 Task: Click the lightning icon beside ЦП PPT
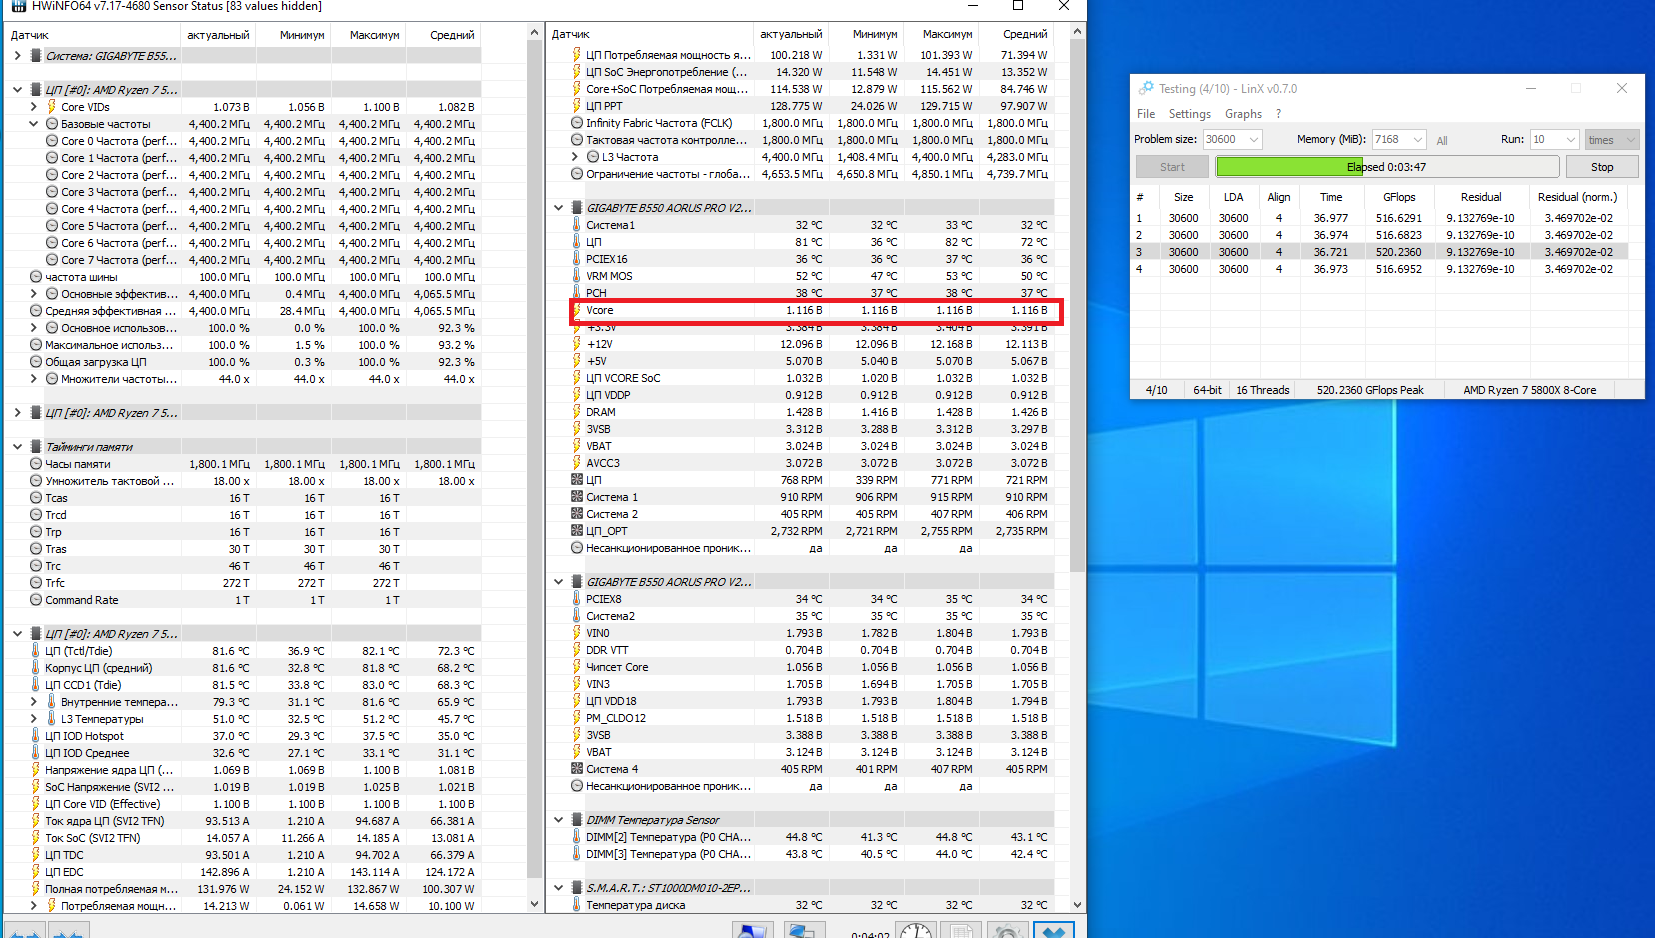(x=577, y=106)
